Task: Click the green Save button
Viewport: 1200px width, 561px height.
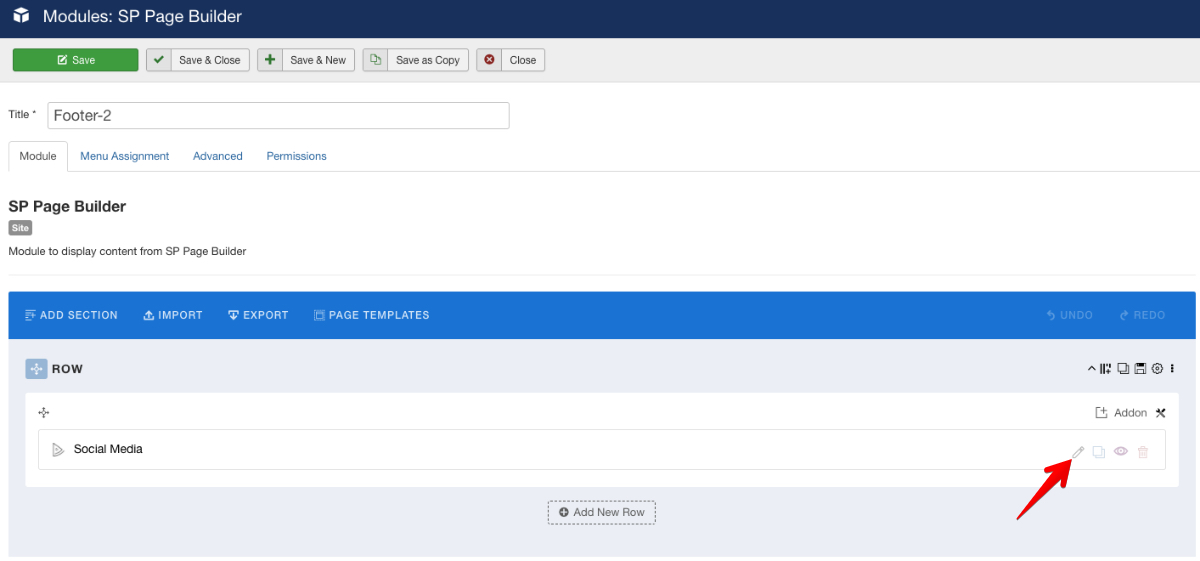Action: pyautogui.click(x=76, y=60)
